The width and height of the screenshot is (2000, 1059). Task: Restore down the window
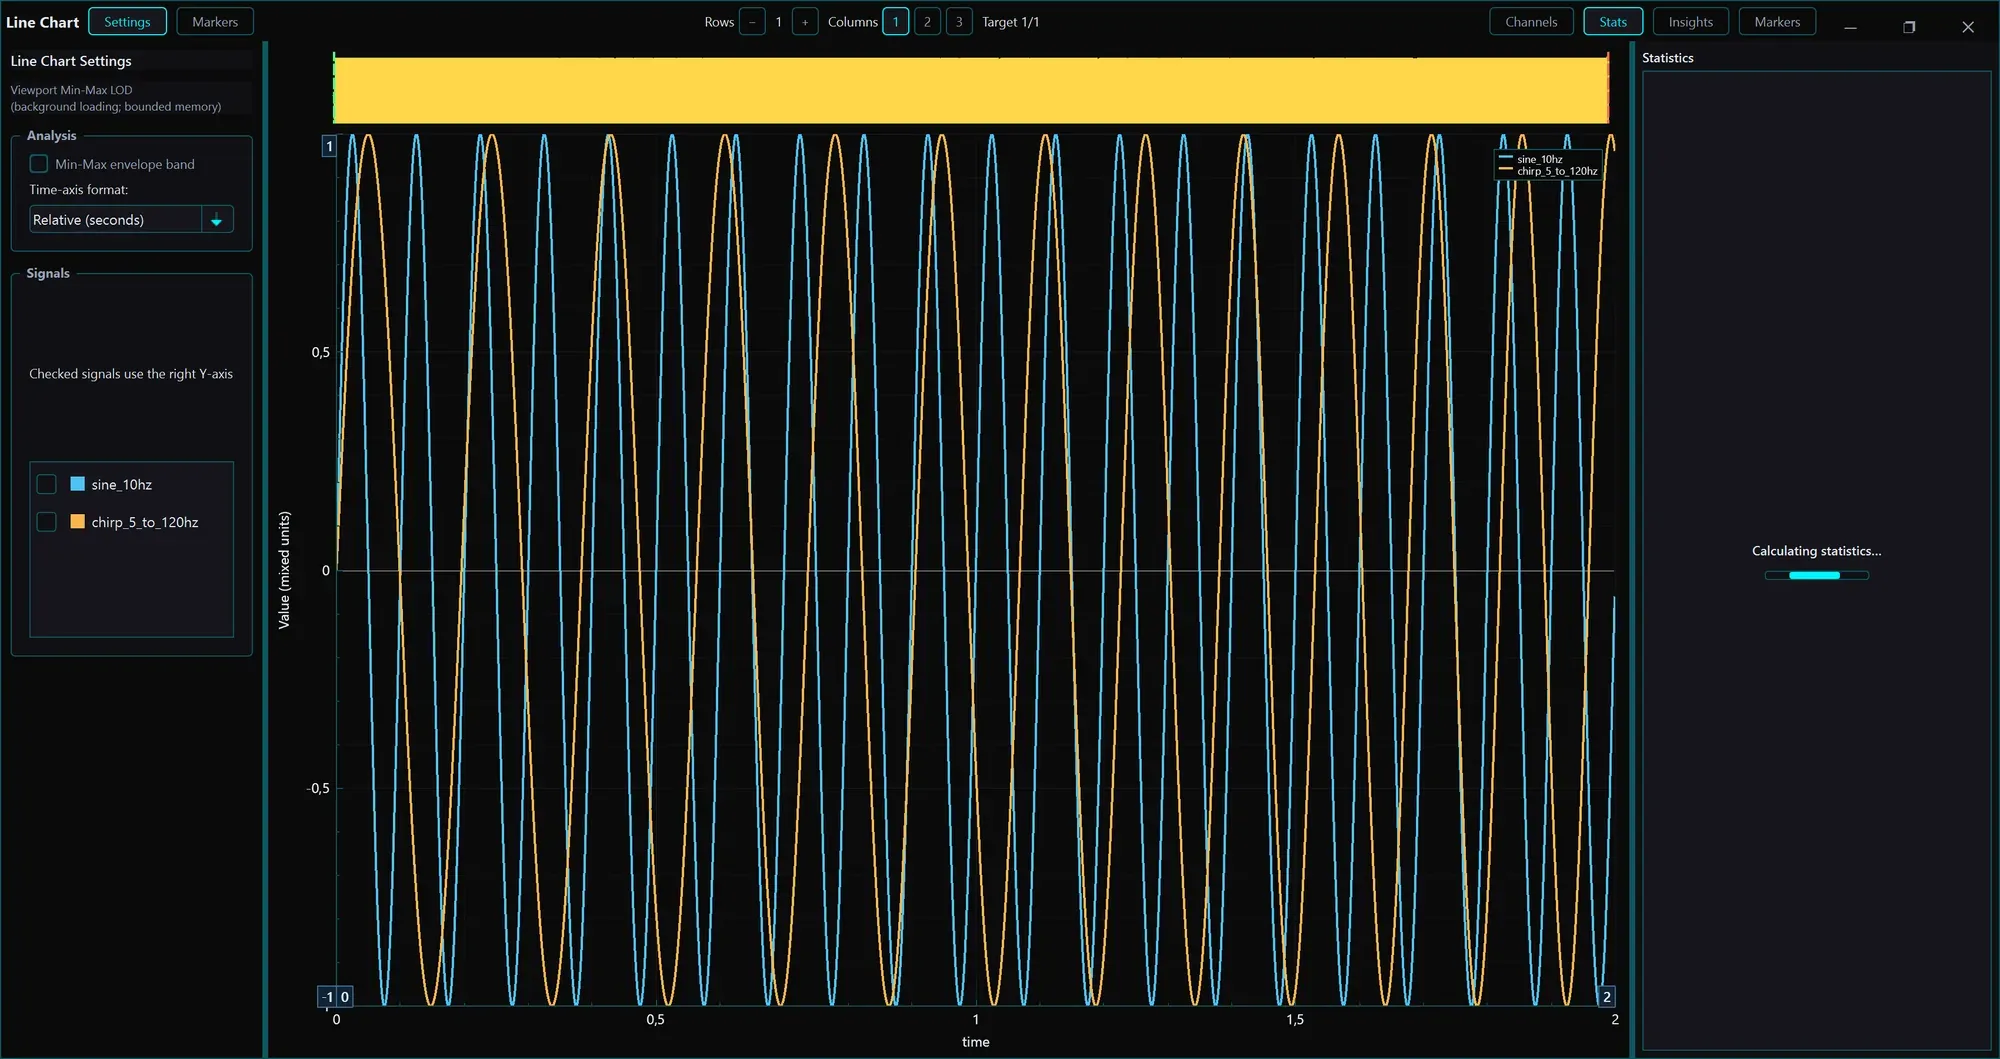(x=1909, y=27)
